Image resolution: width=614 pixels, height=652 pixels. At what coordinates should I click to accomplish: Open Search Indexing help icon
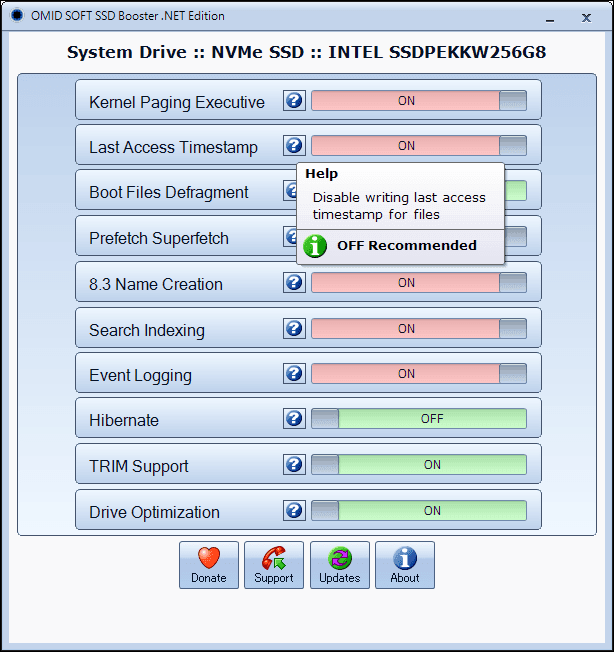[294, 328]
